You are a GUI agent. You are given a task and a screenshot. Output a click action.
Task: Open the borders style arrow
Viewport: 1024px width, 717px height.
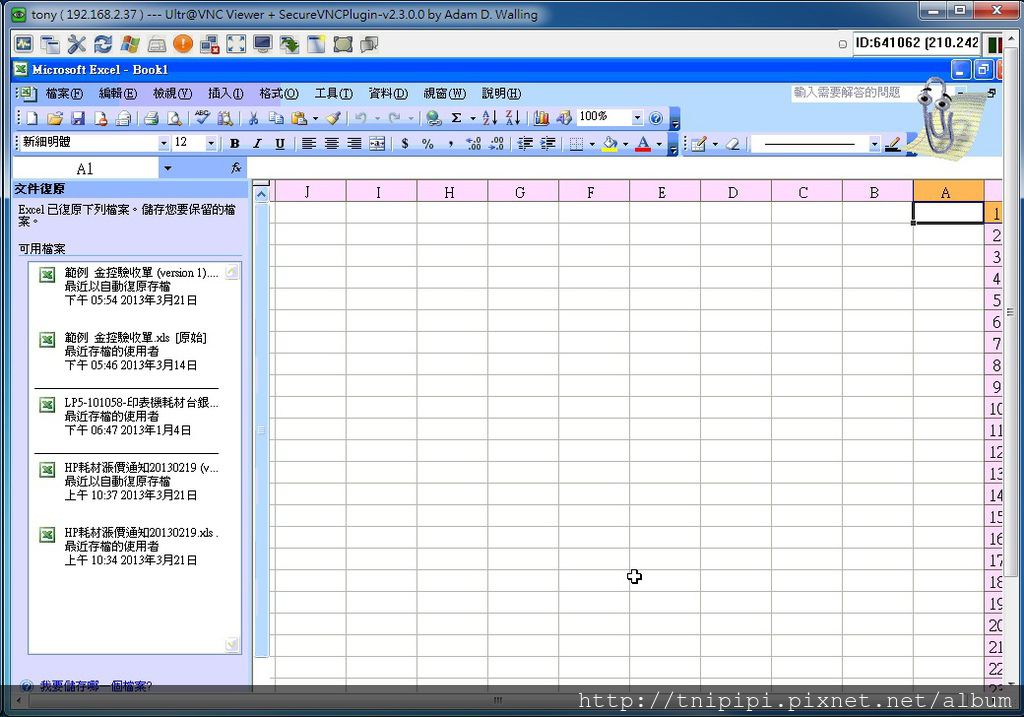tap(592, 144)
